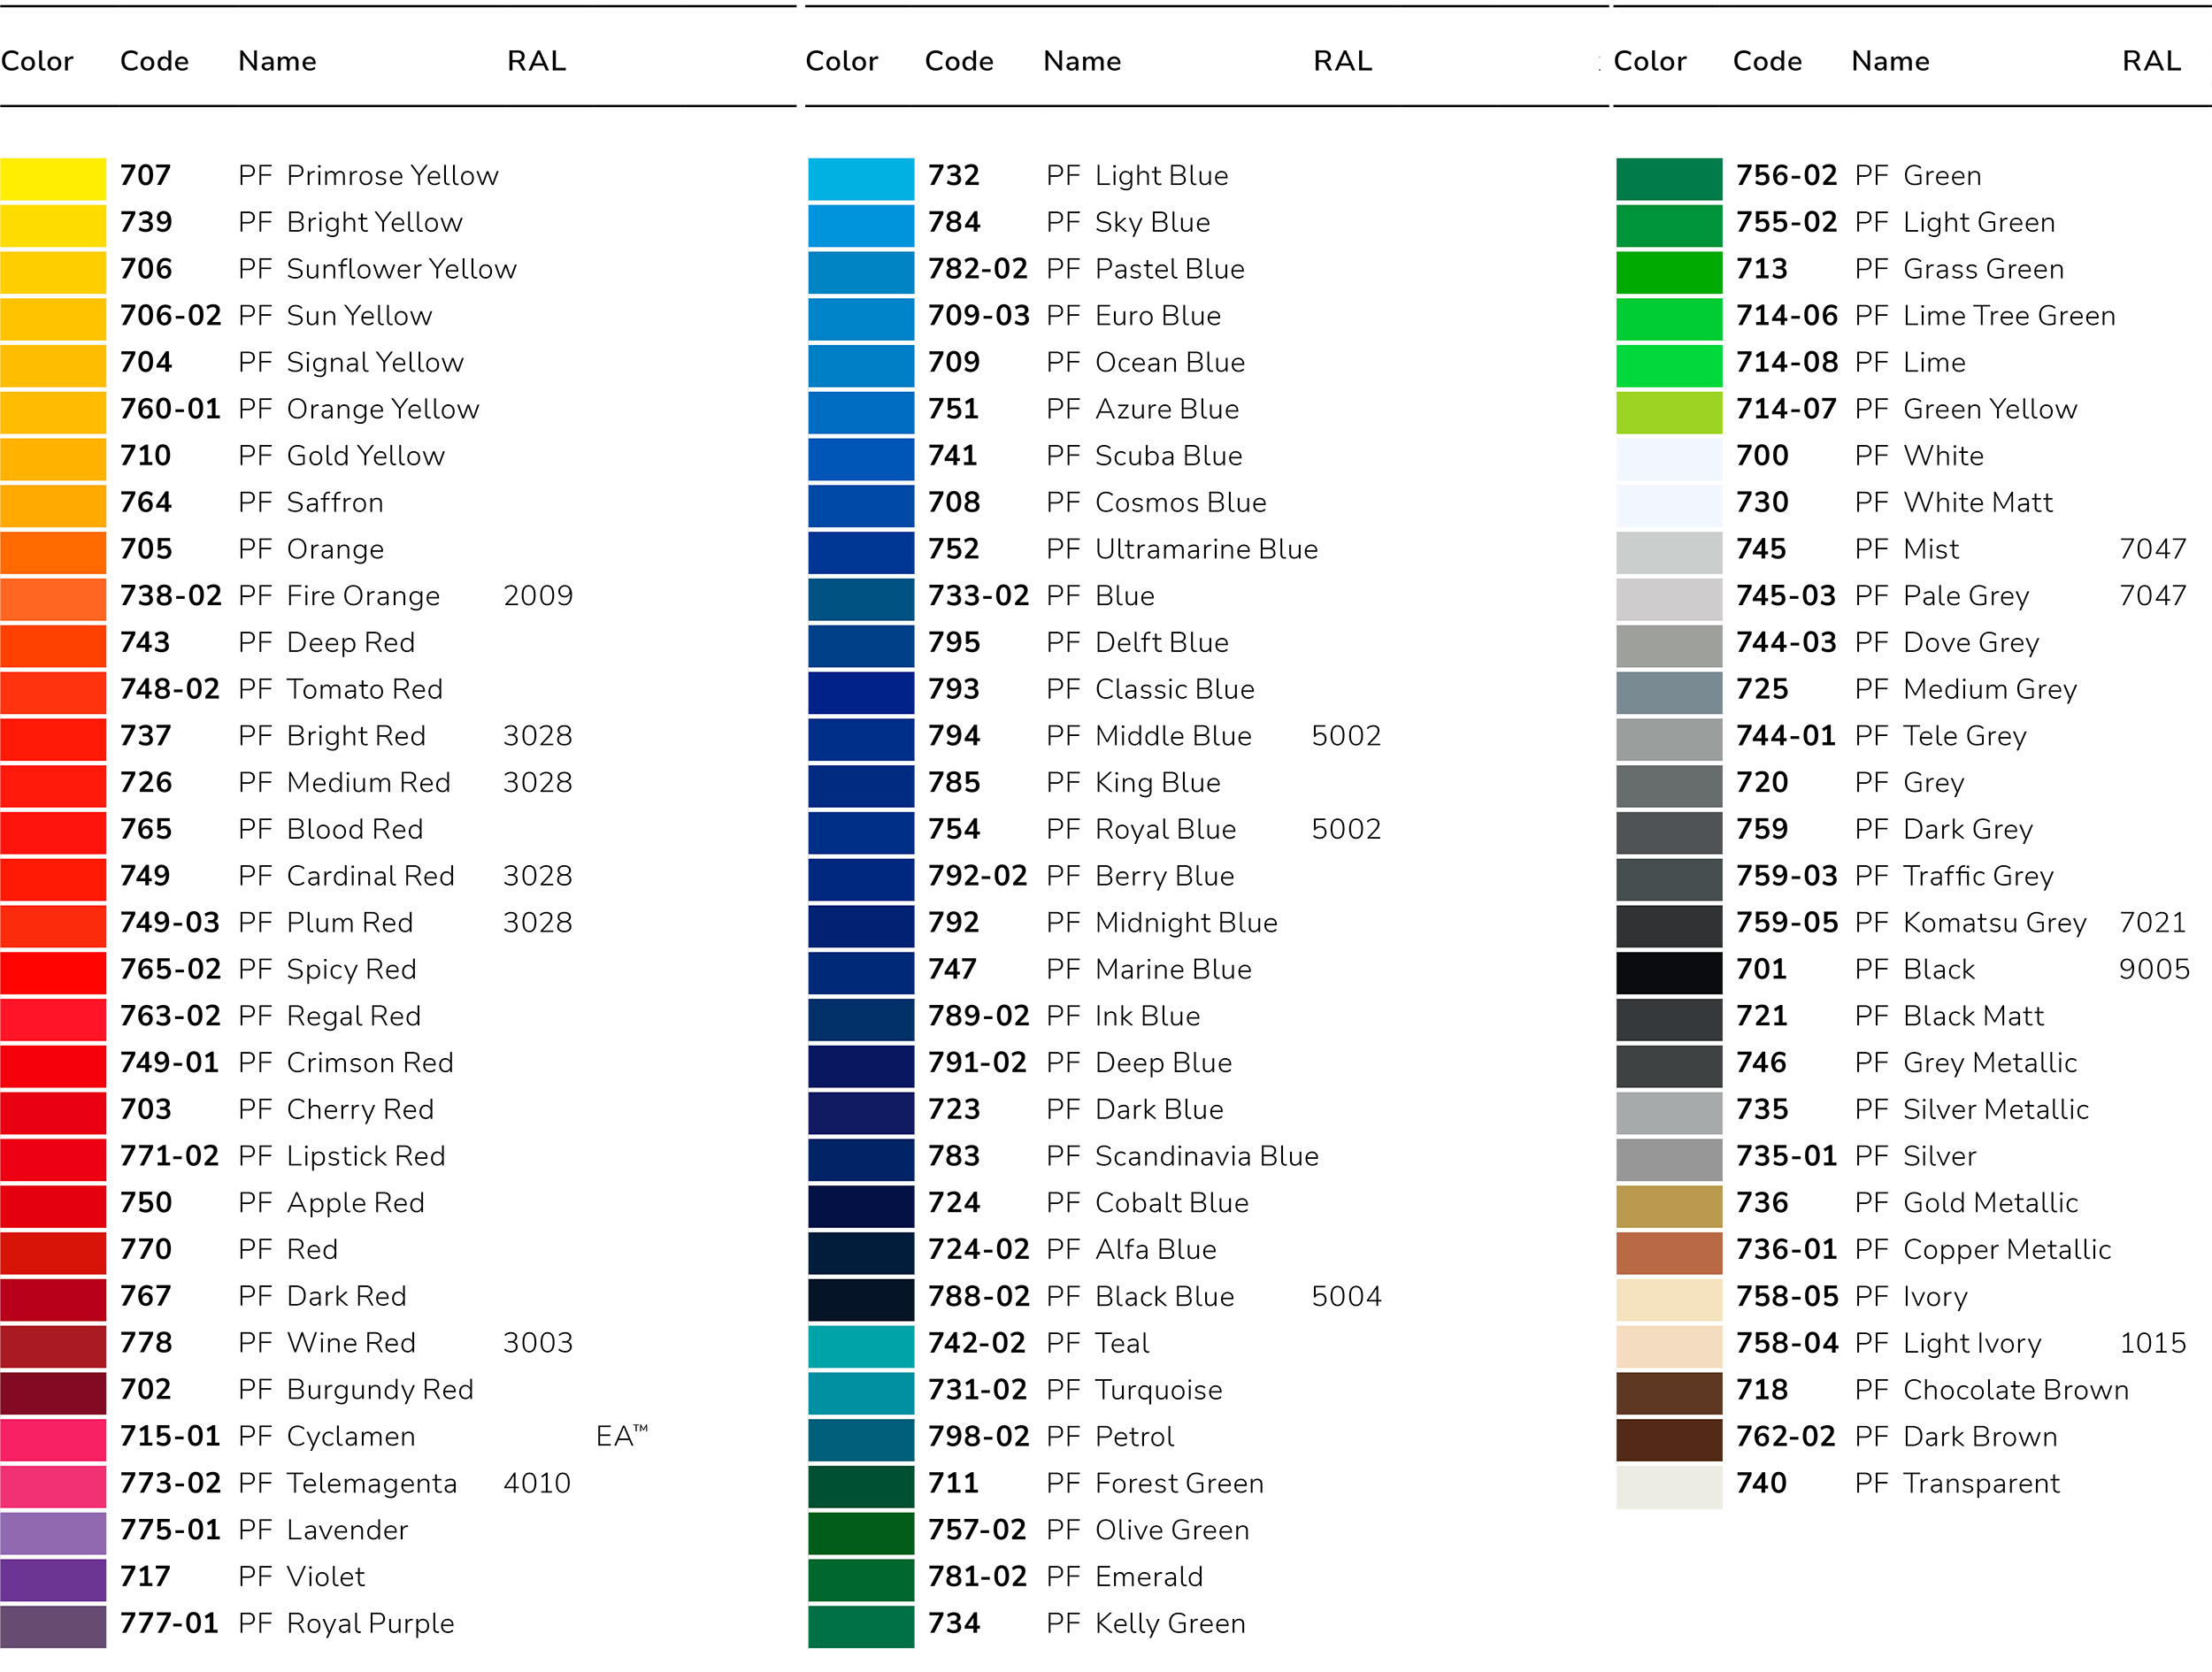The width and height of the screenshot is (2212, 1672).
Task: Select the Kelly Green swatch for code 734
Action: [x=861, y=1626]
